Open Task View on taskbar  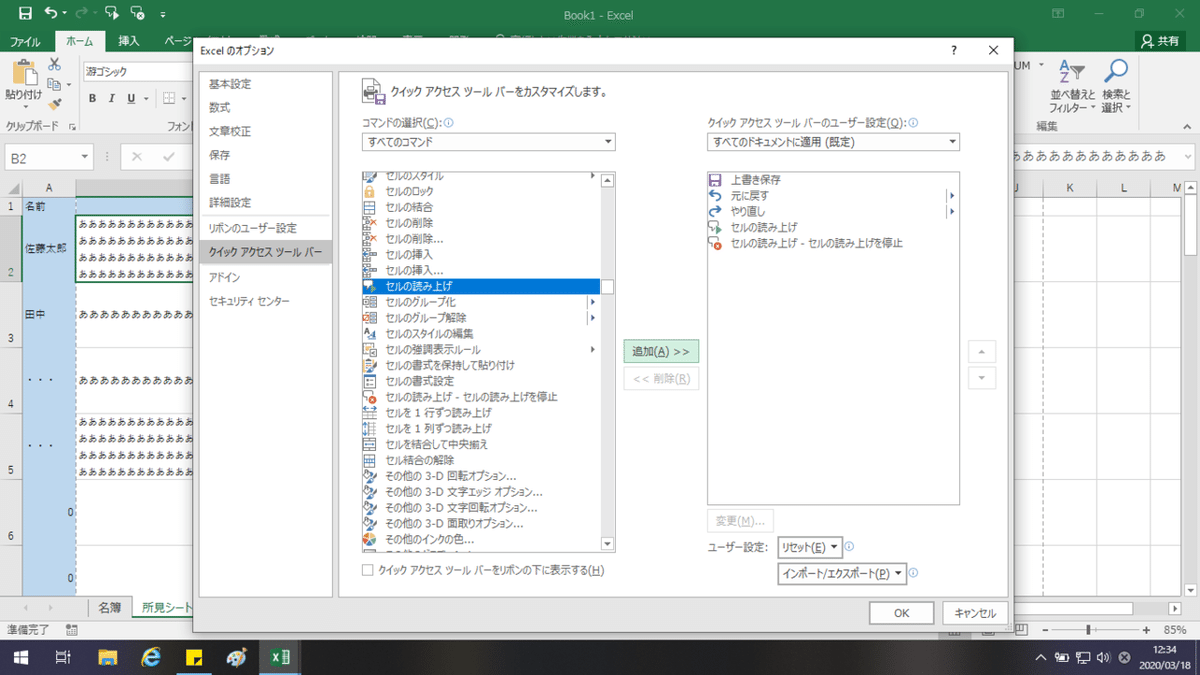[x=63, y=657]
